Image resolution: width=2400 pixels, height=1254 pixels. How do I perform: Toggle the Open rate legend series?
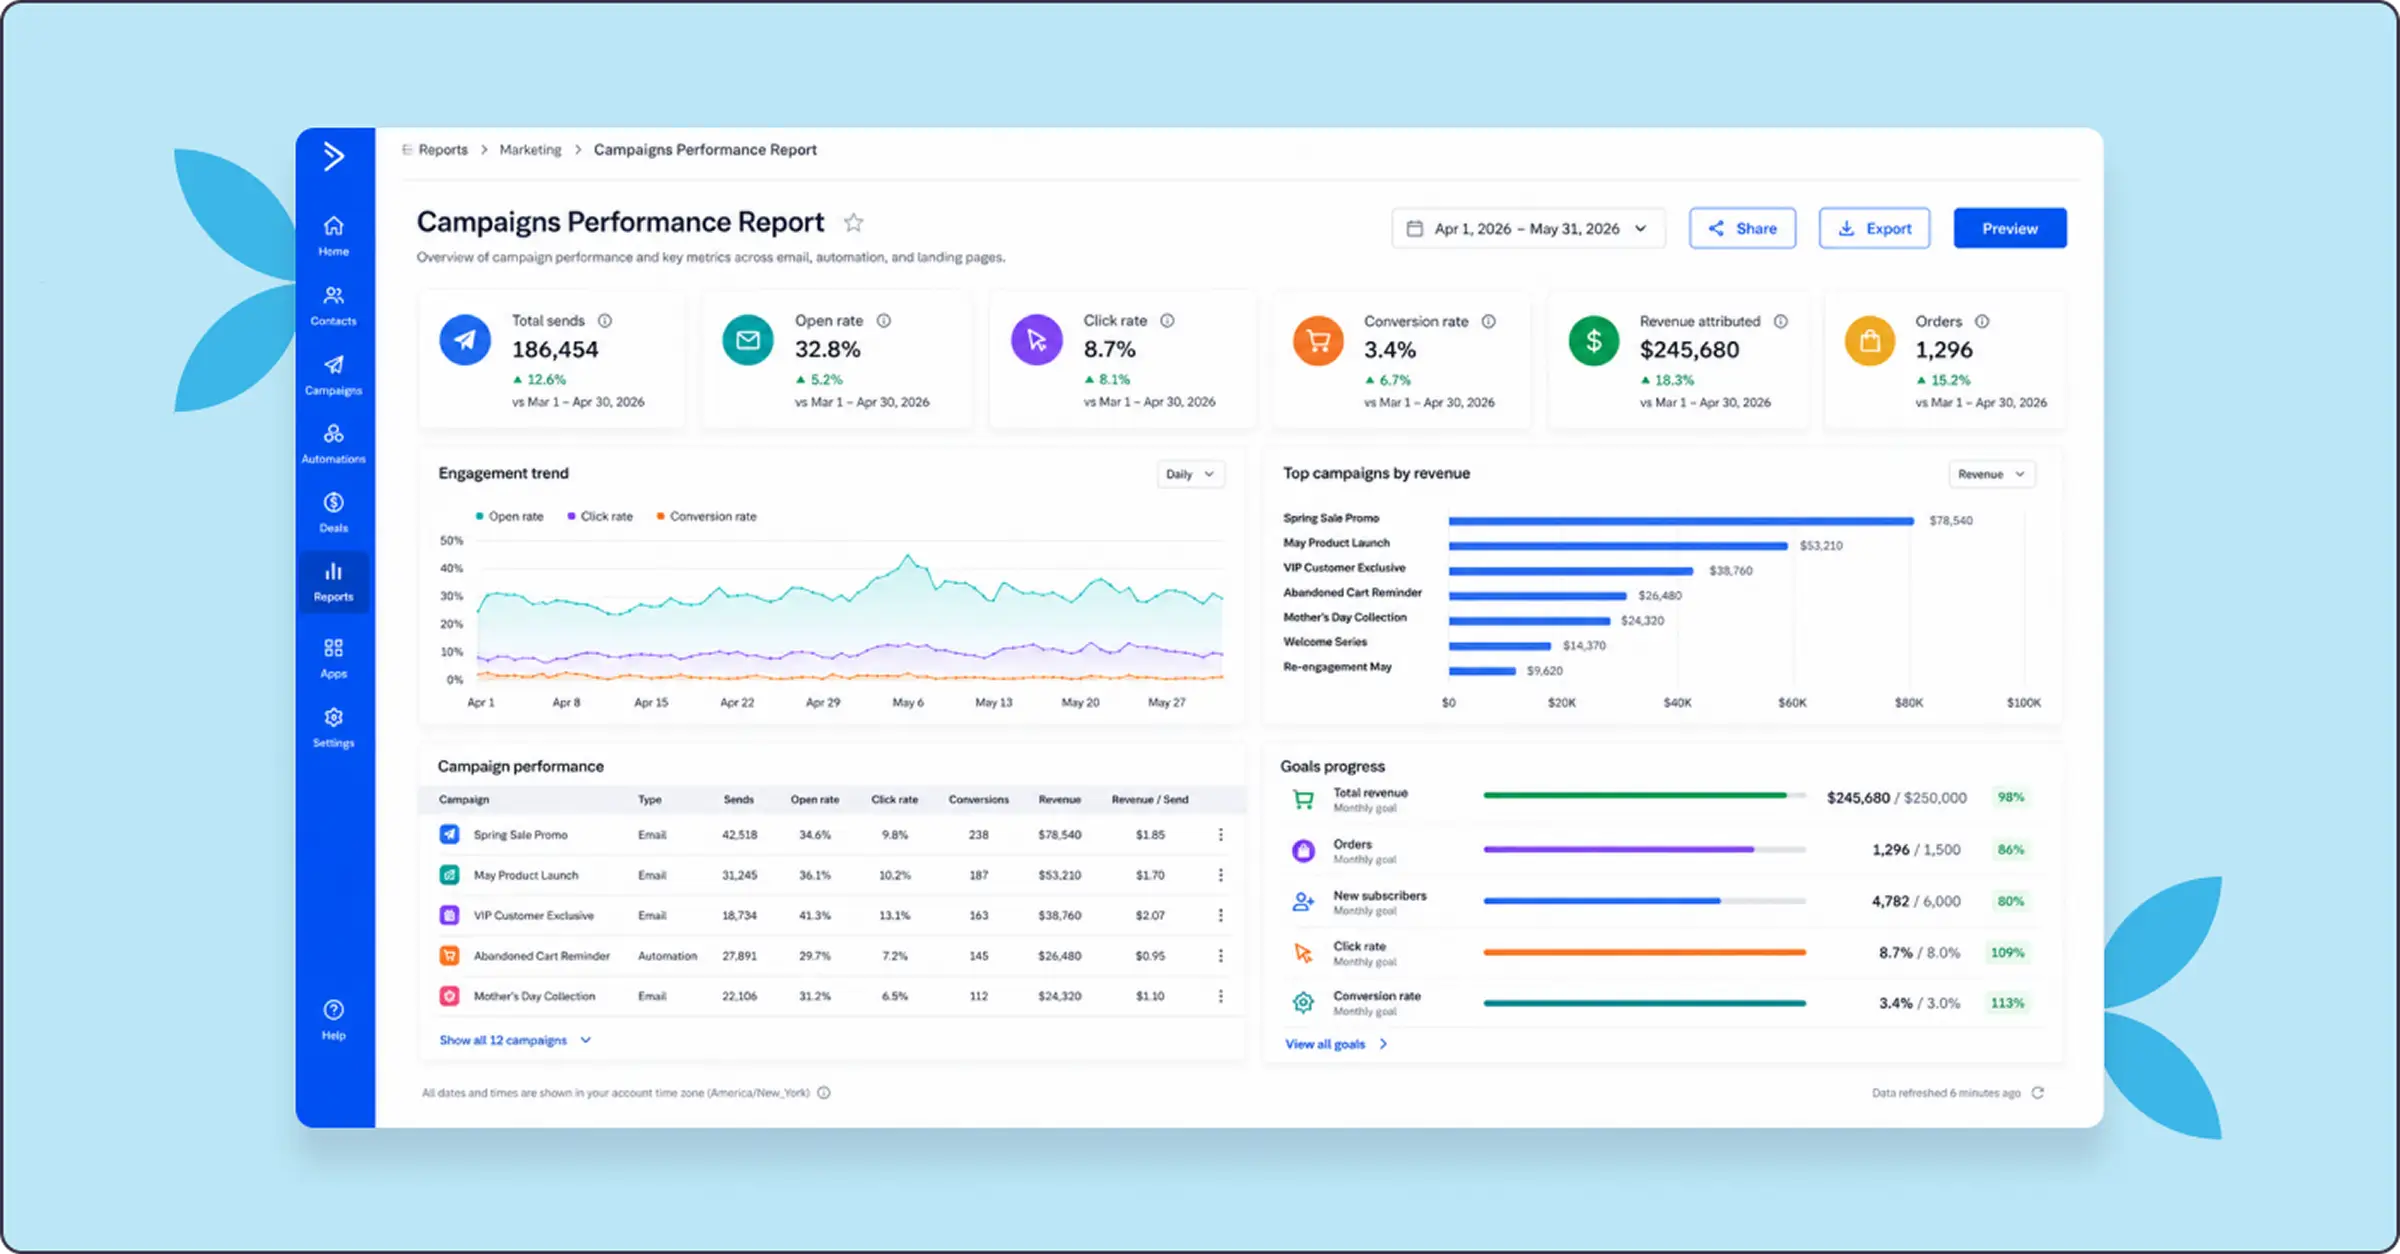click(x=510, y=517)
